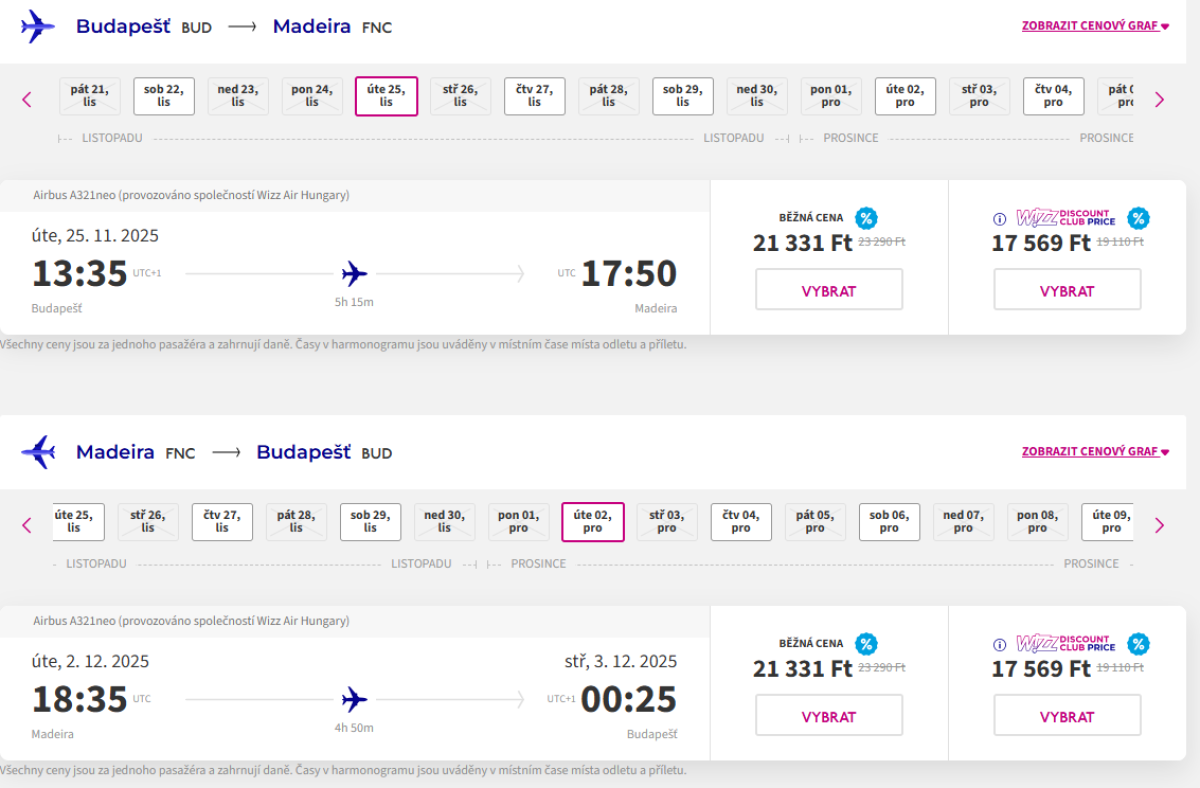Select outbound Discount Club price 17 569 Ft
This screenshot has height=788, width=1200.
pos(1067,290)
